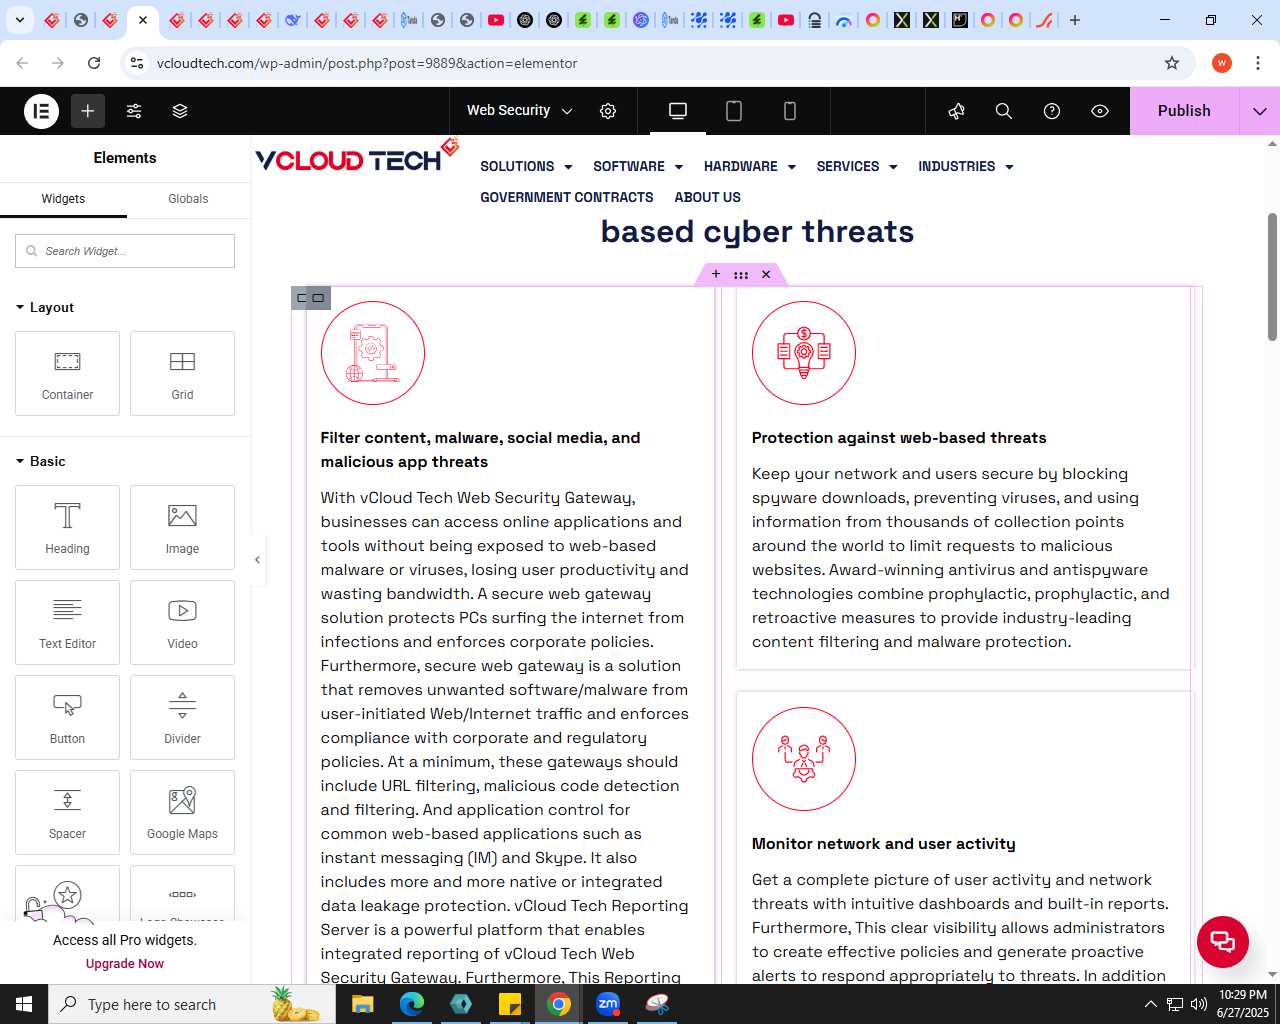Open the Windows Start menu
This screenshot has width=1280, height=1024.
coord(24,1004)
